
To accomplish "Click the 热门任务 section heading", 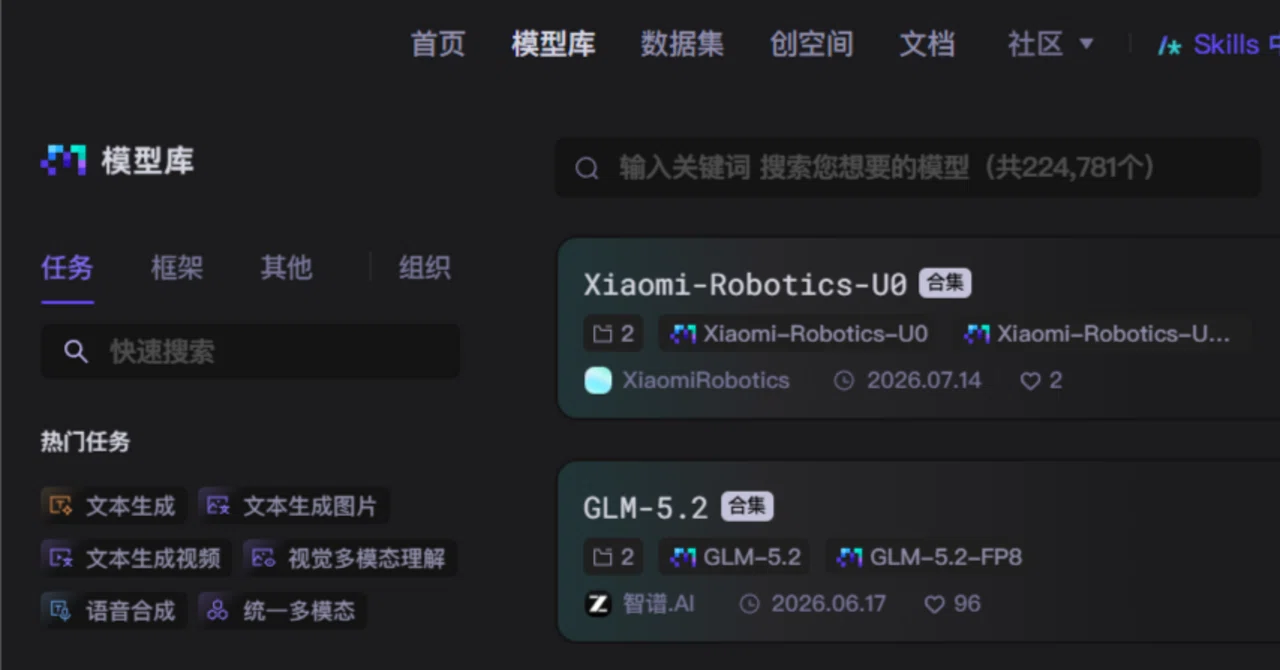I will pyautogui.click(x=85, y=441).
